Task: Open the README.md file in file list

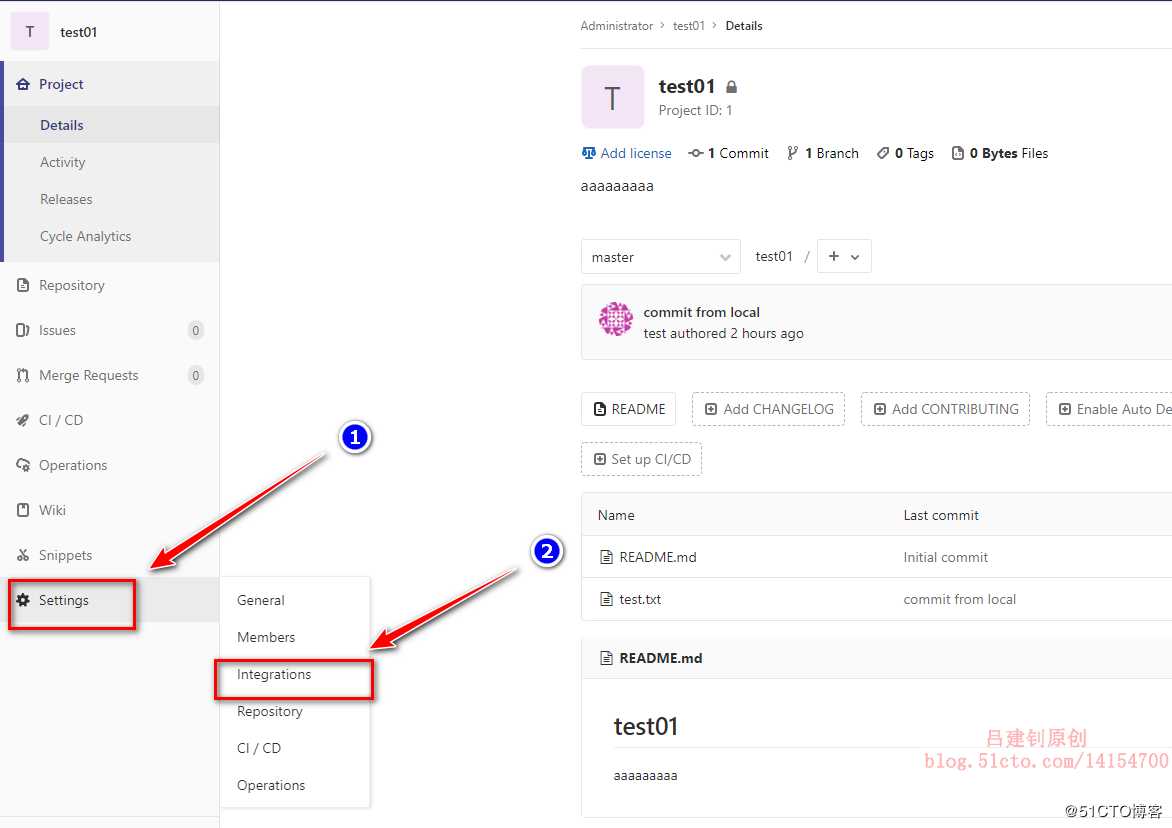Action: tap(658, 557)
